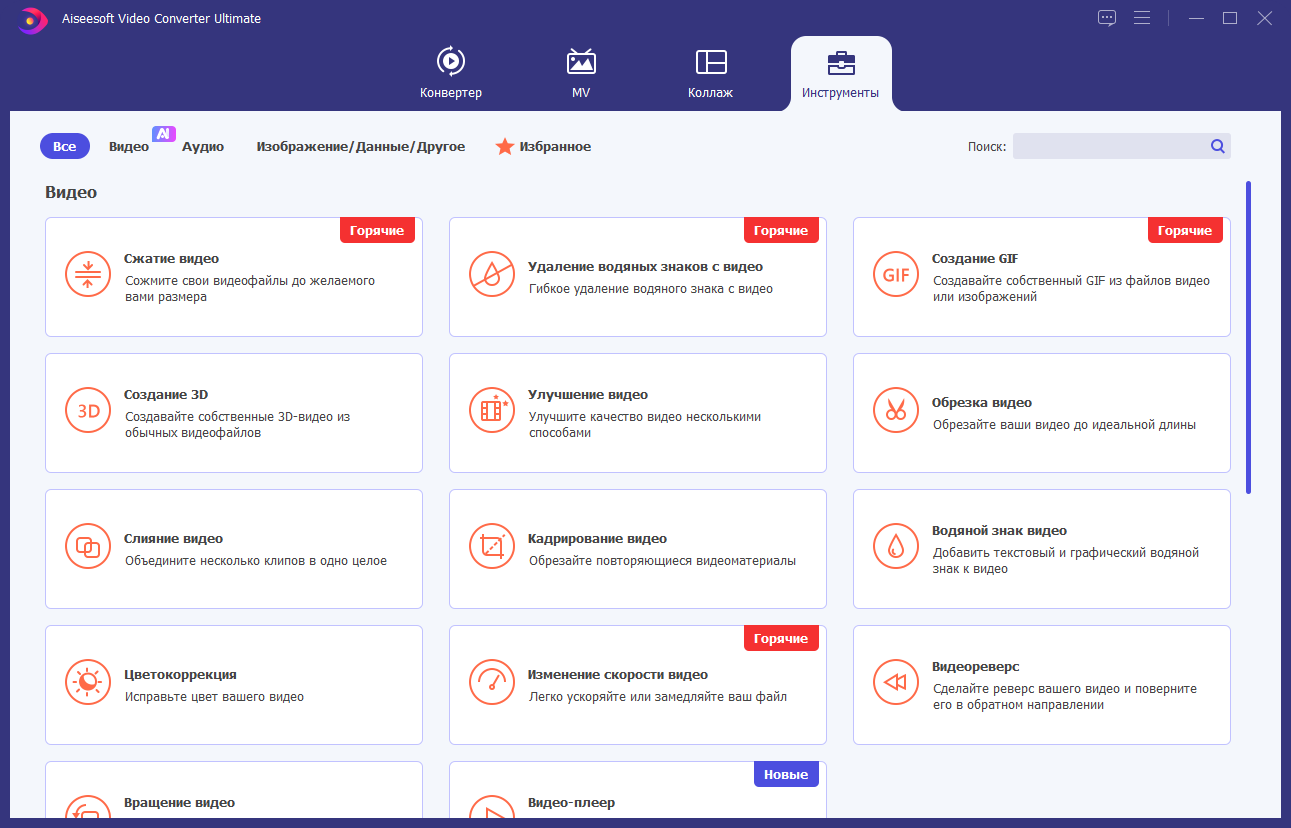Click the Цветокоррекция sun icon
The height and width of the screenshot is (828, 1291).
[89, 682]
